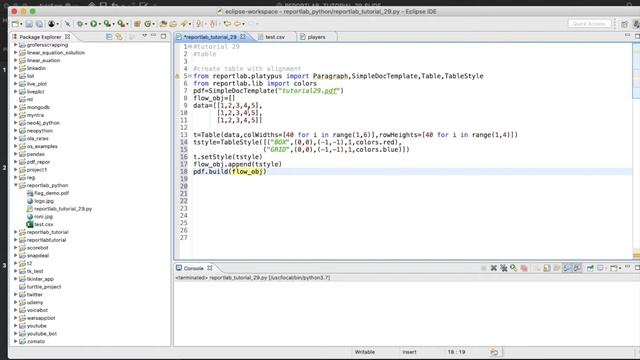Select the Package Explorer view tab
The image size is (640, 360).
(x=40, y=37)
